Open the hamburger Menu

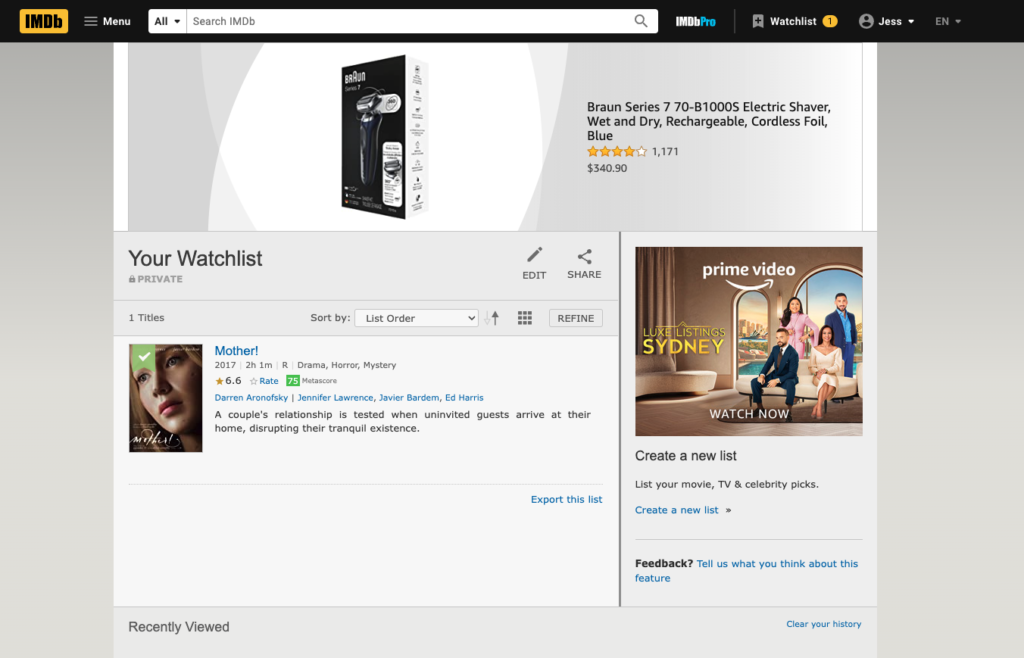(x=106, y=20)
